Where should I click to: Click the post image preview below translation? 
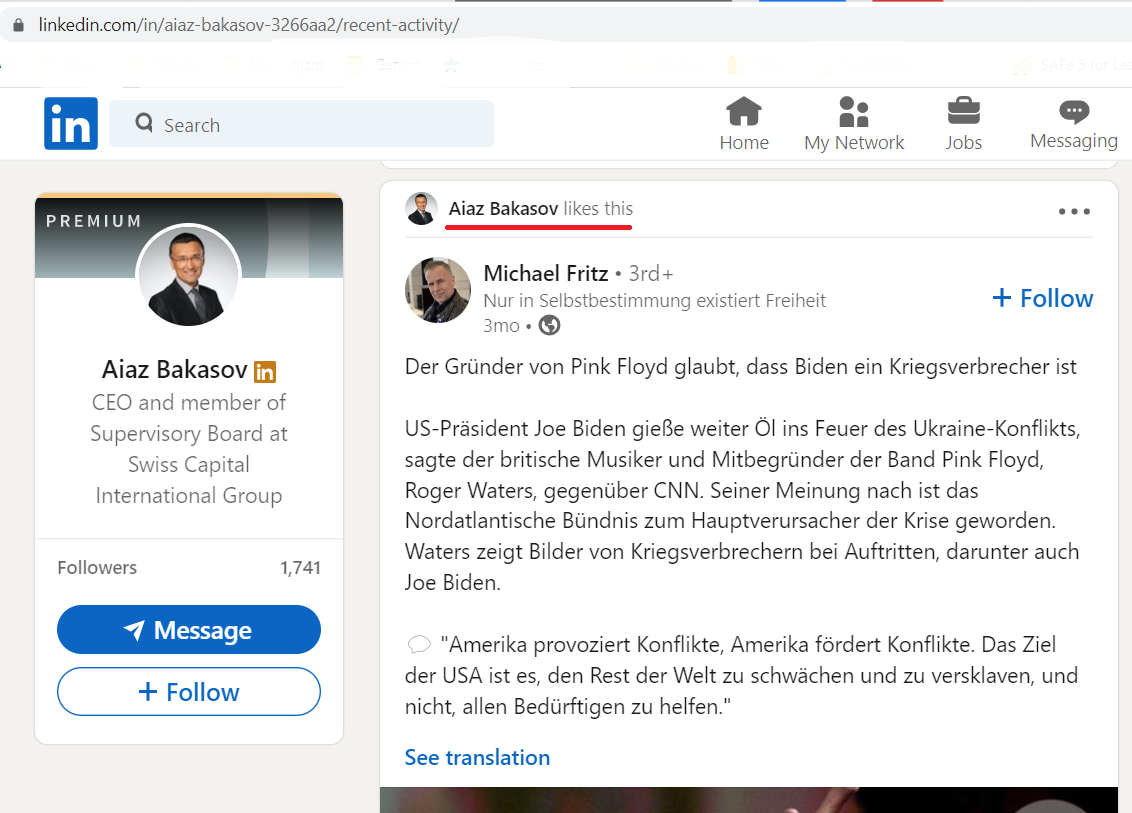click(x=749, y=800)
